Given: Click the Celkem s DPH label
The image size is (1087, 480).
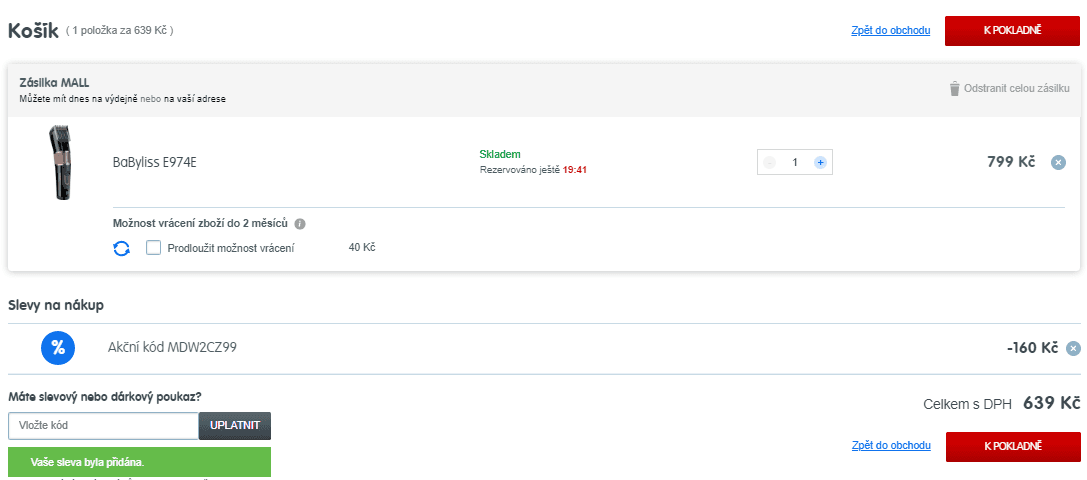Looking at the screenshot, I should pyautogui.click(x=967, y=404).
